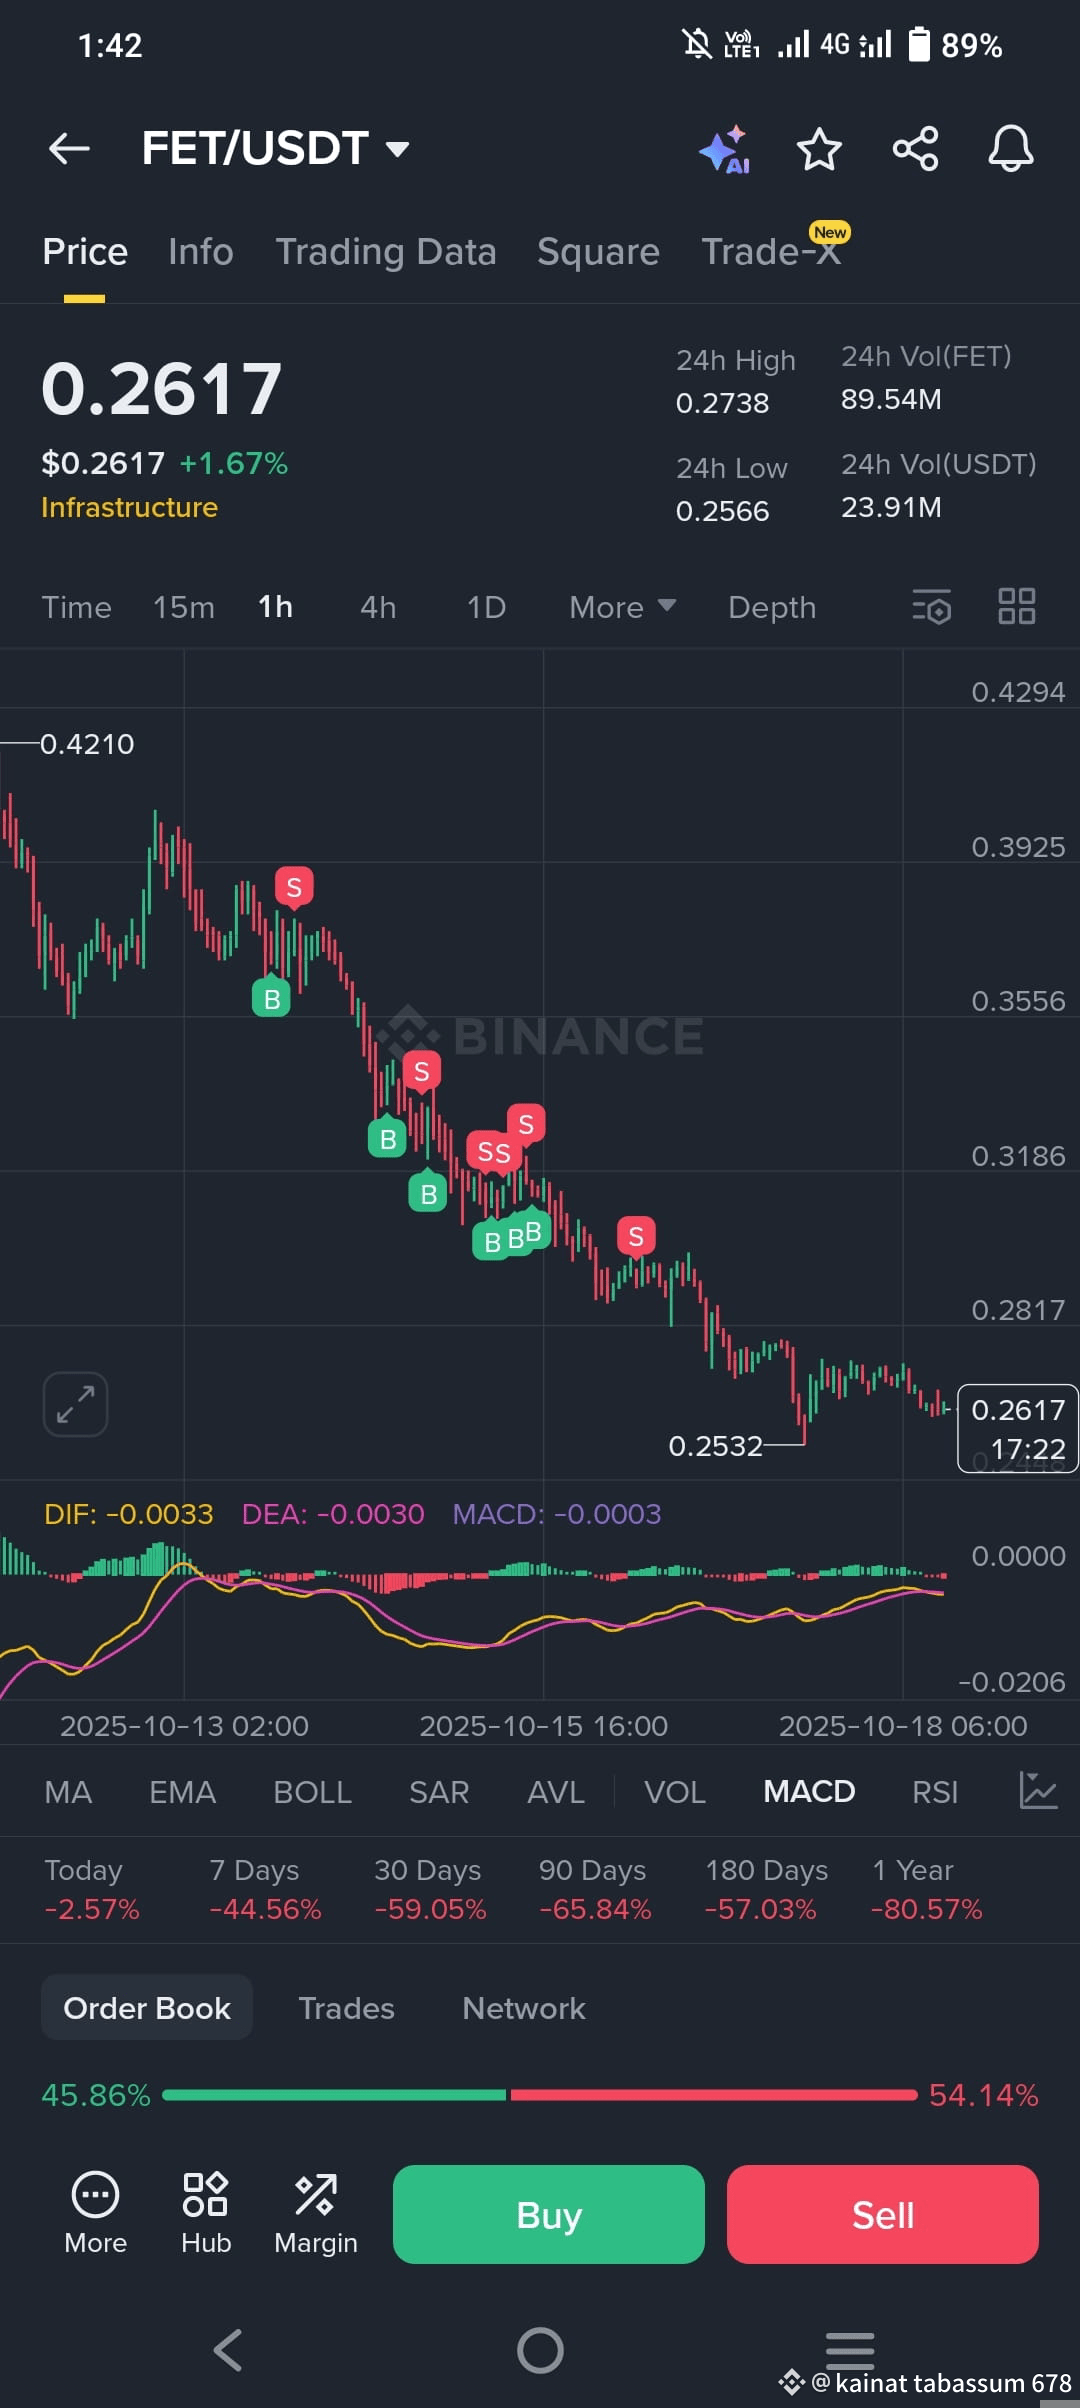
Task: Select the 1D interval
Action: pyautogui.click(x=487, y=607)
